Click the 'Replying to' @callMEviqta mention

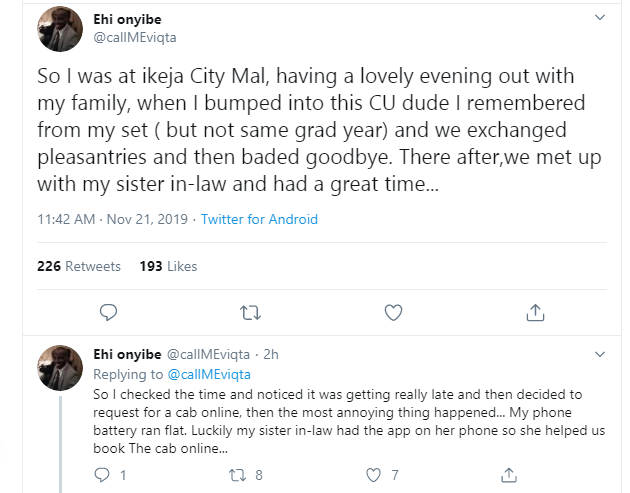point(211,374)
